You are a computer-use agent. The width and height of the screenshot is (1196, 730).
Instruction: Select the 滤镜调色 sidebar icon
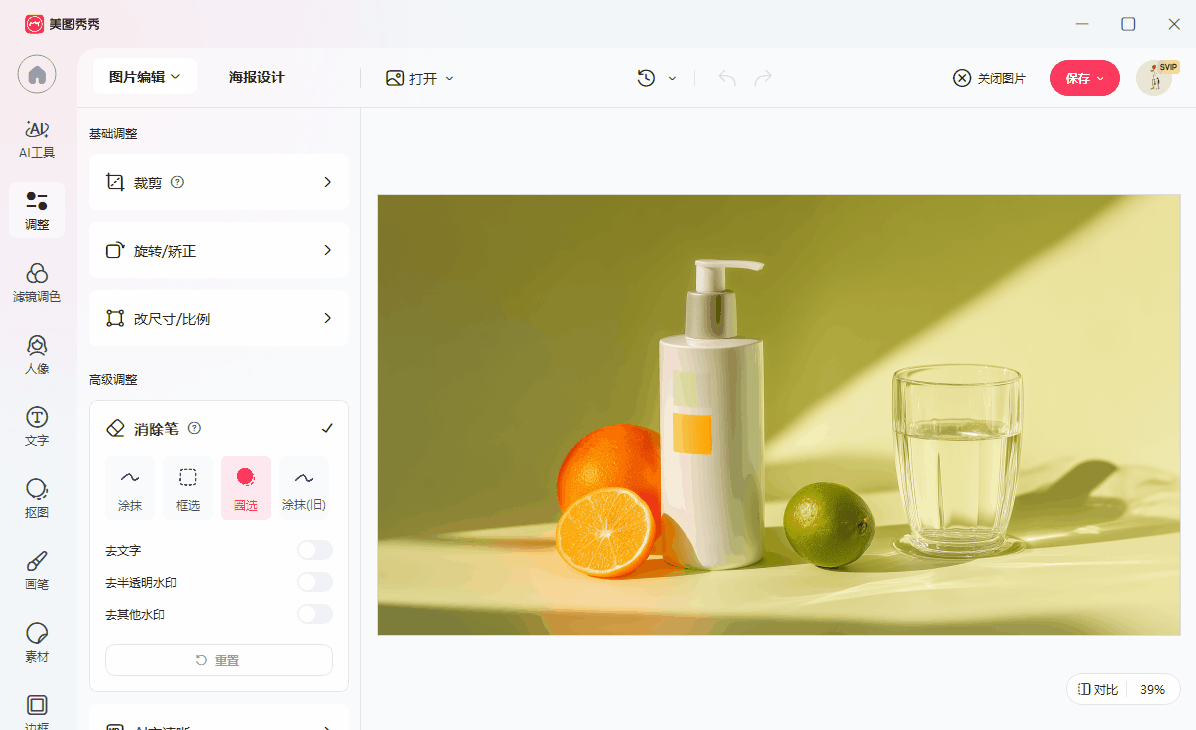[37, 283]
